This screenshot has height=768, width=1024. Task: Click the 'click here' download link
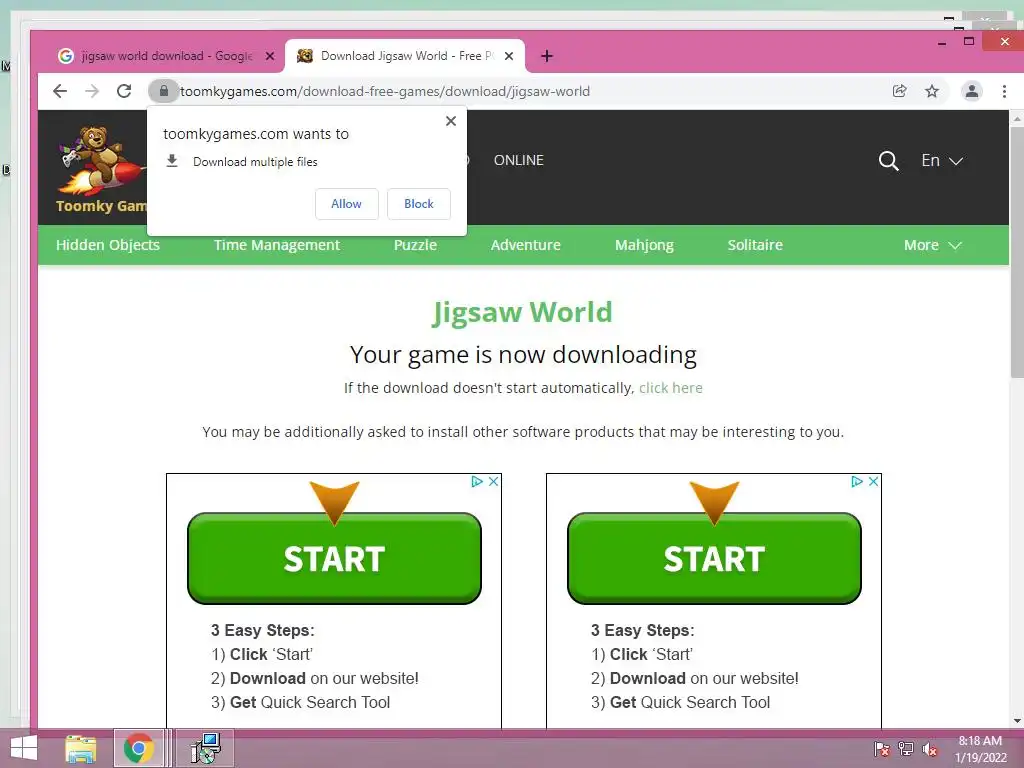tap(671, 388)
